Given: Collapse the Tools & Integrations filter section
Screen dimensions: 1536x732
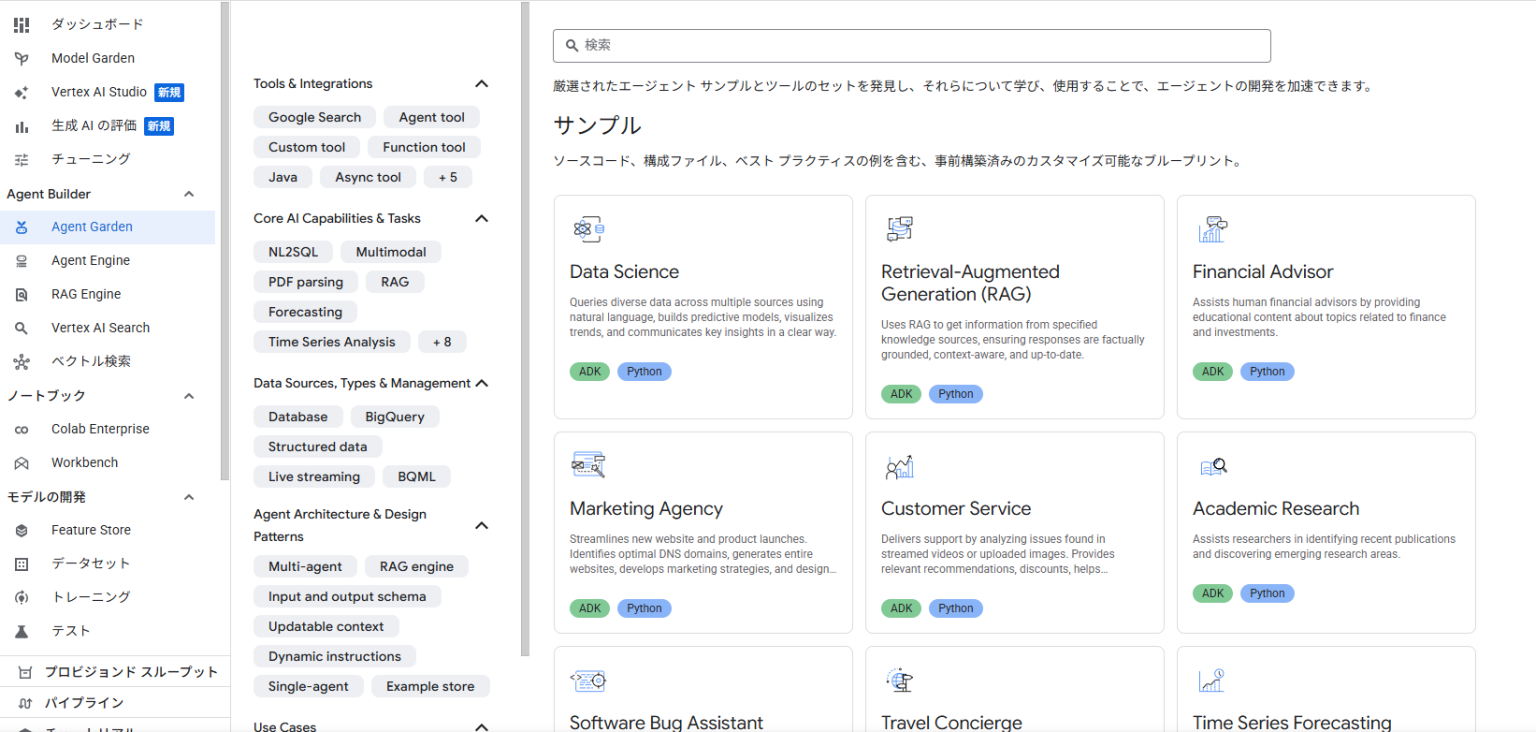Looking at the screenshot, I should point(481,84).
